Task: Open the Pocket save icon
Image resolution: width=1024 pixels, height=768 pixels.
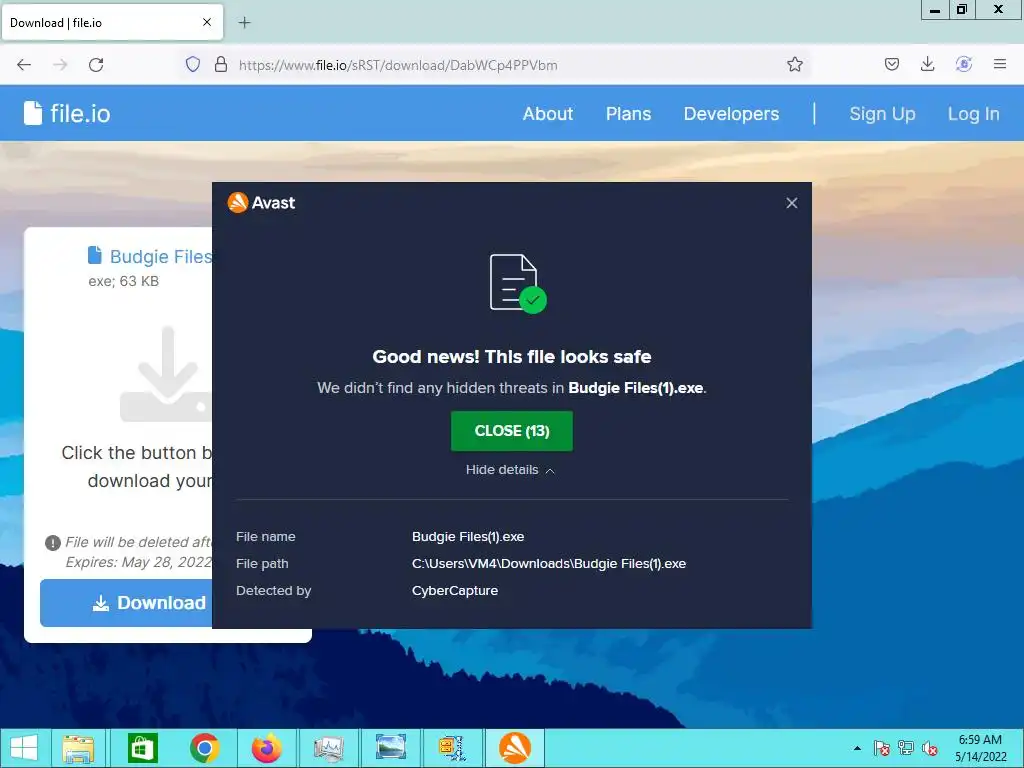Action: [892, 64]
